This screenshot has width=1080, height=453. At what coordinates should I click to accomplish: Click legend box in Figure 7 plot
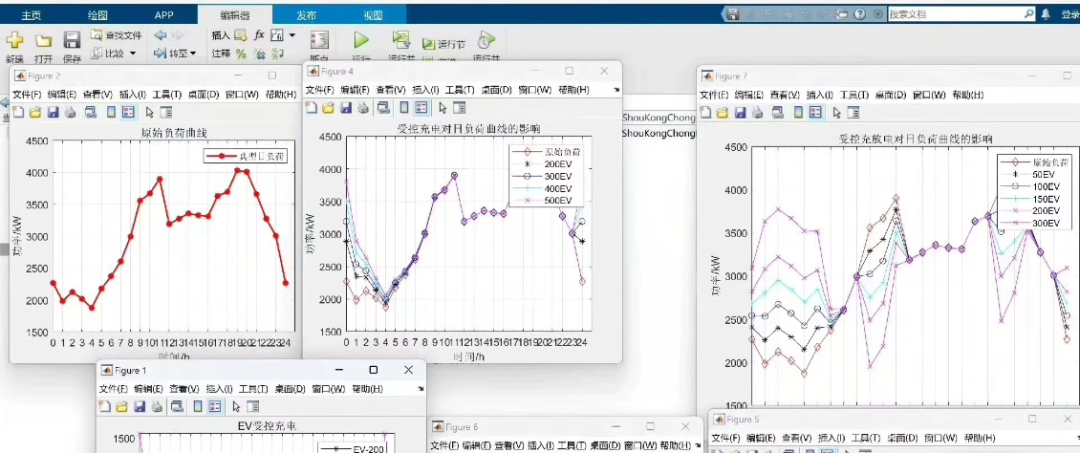point(1035,193)
